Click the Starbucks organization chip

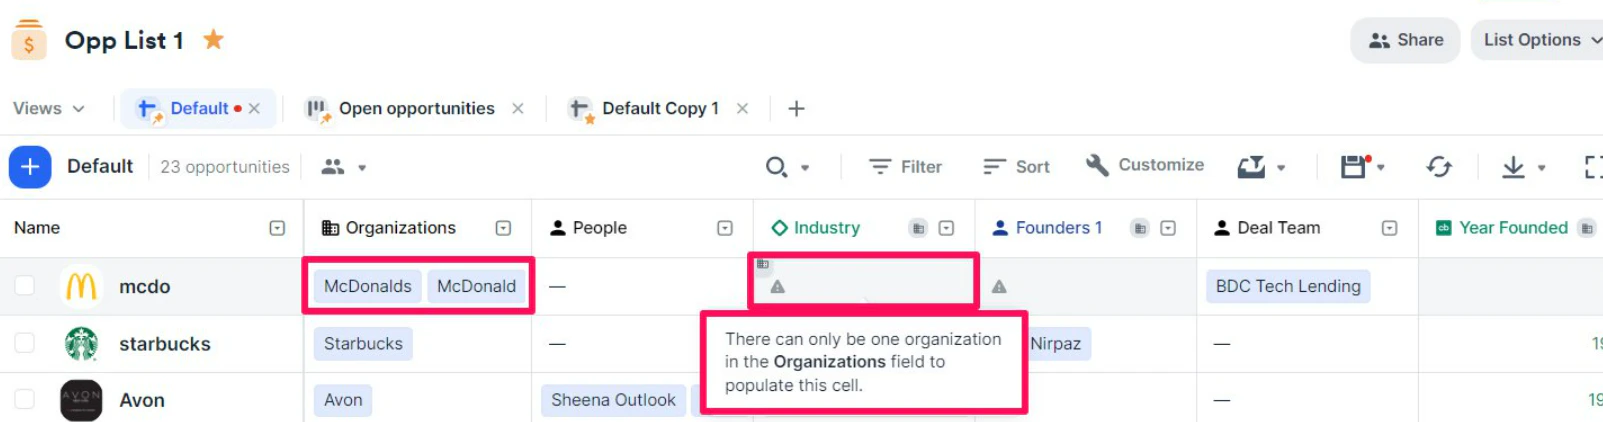click(363, 344)
